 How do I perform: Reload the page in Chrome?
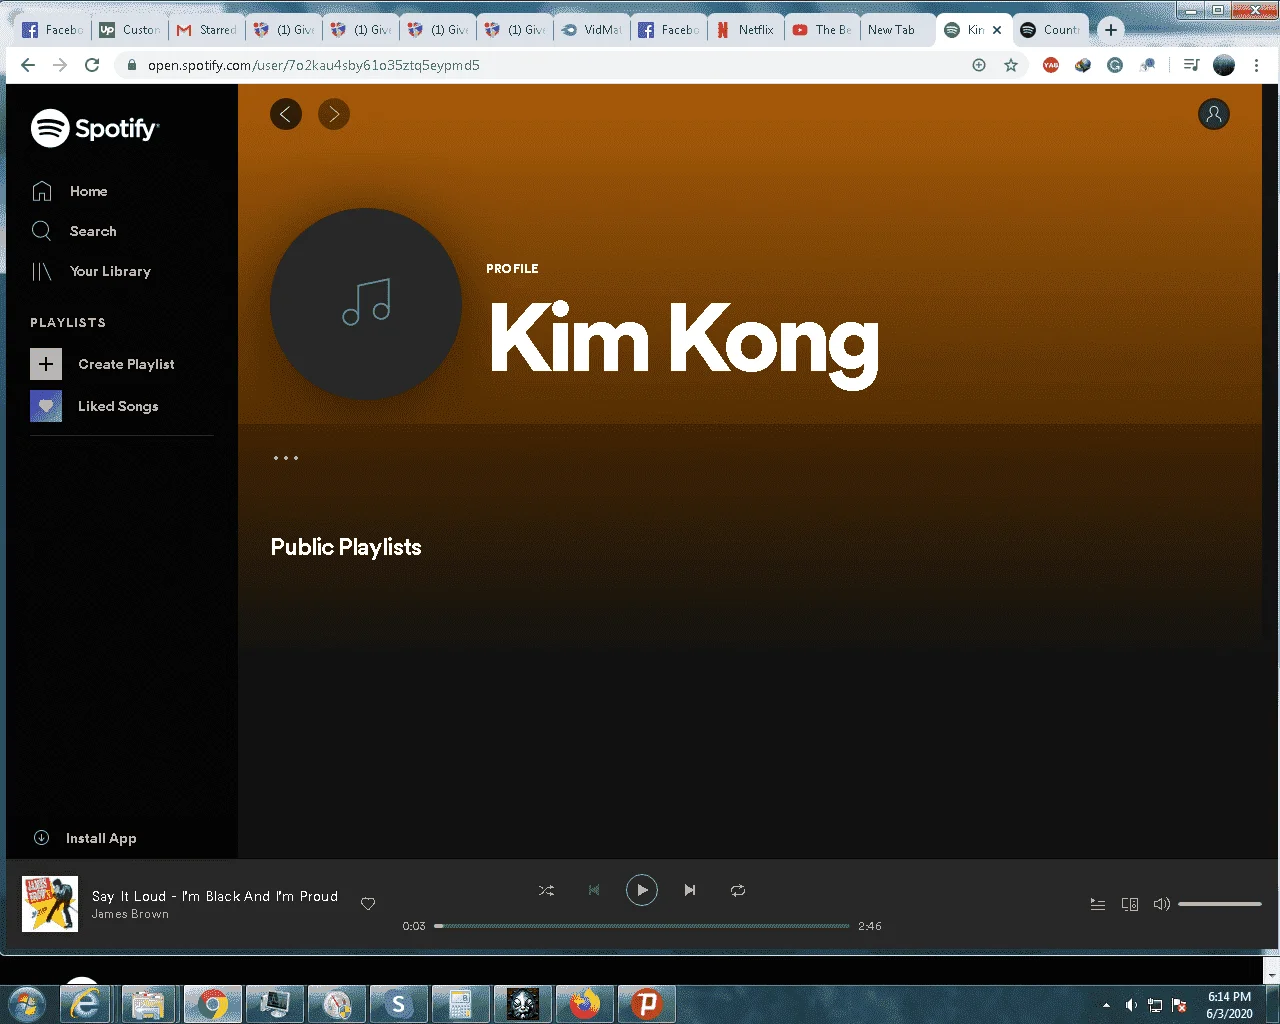tap(92, 65)
